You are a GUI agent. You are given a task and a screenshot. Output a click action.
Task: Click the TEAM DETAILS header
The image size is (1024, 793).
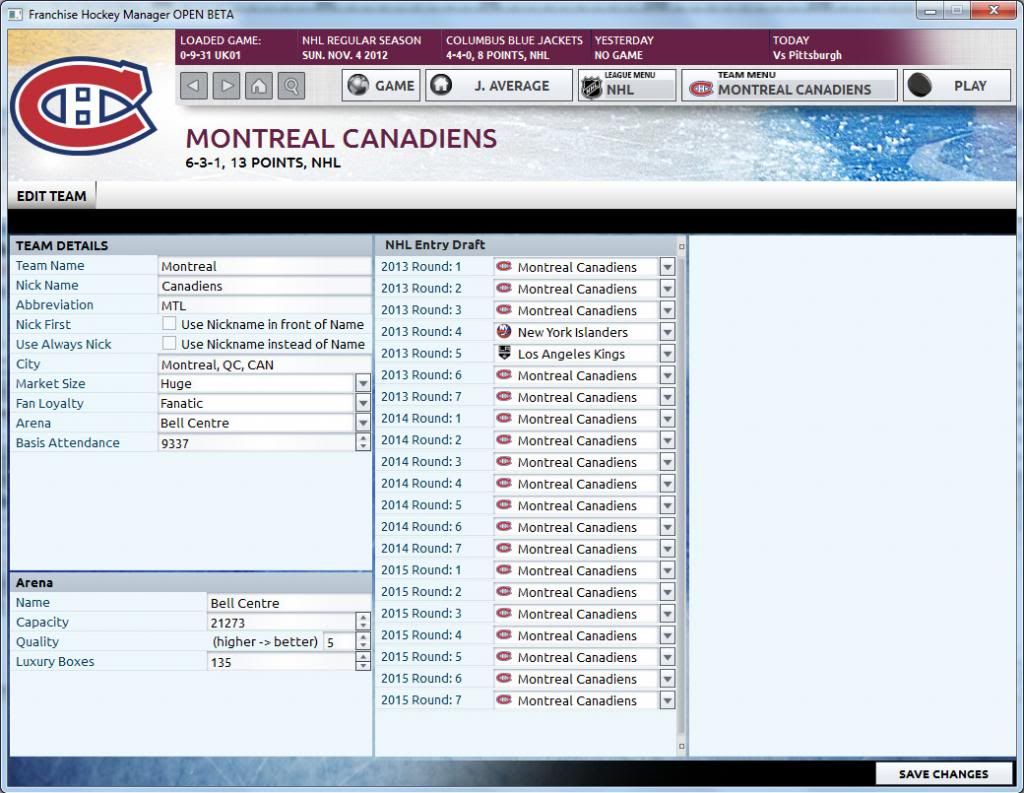pyautogui.click(x=62, y=246)
